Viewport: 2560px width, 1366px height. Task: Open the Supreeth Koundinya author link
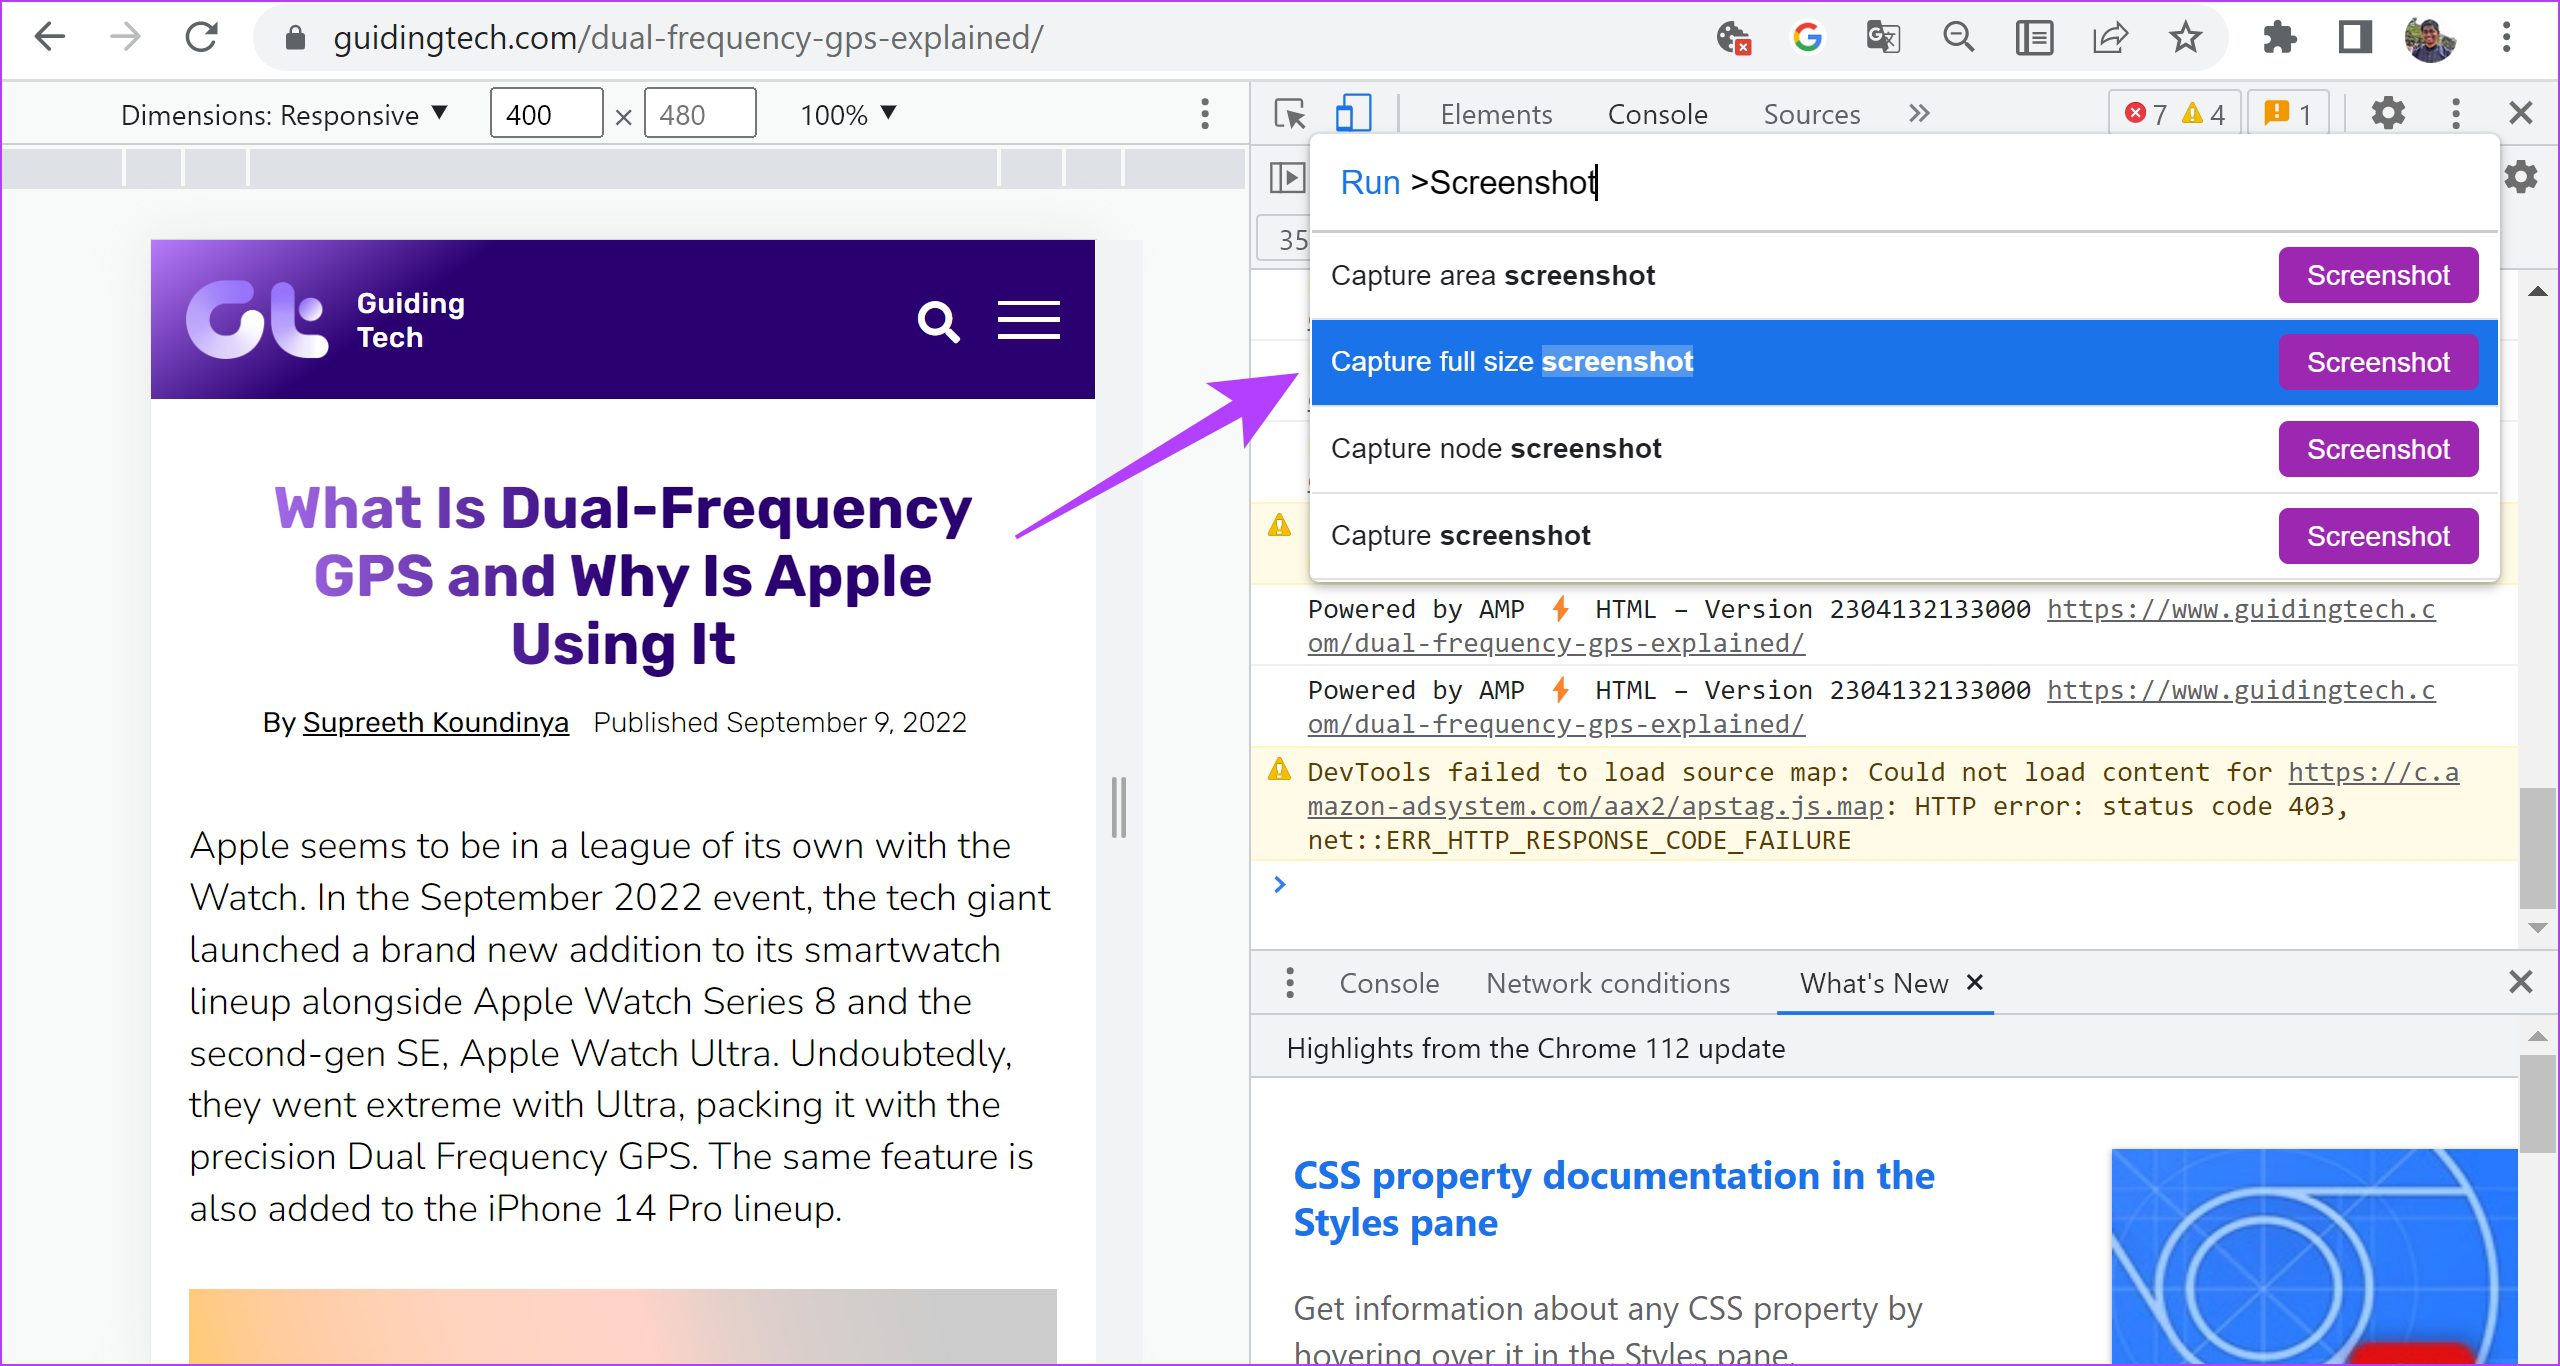coord(435,722)
